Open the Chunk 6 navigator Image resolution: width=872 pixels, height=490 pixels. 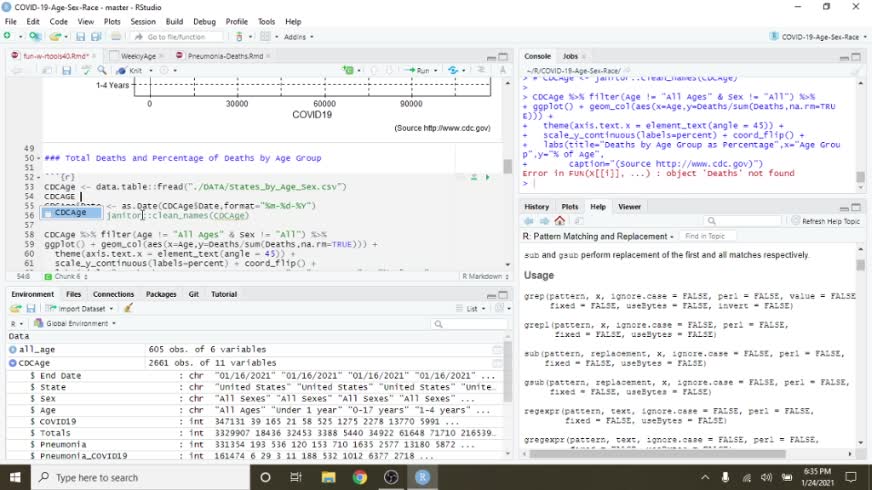coord(66,276)
